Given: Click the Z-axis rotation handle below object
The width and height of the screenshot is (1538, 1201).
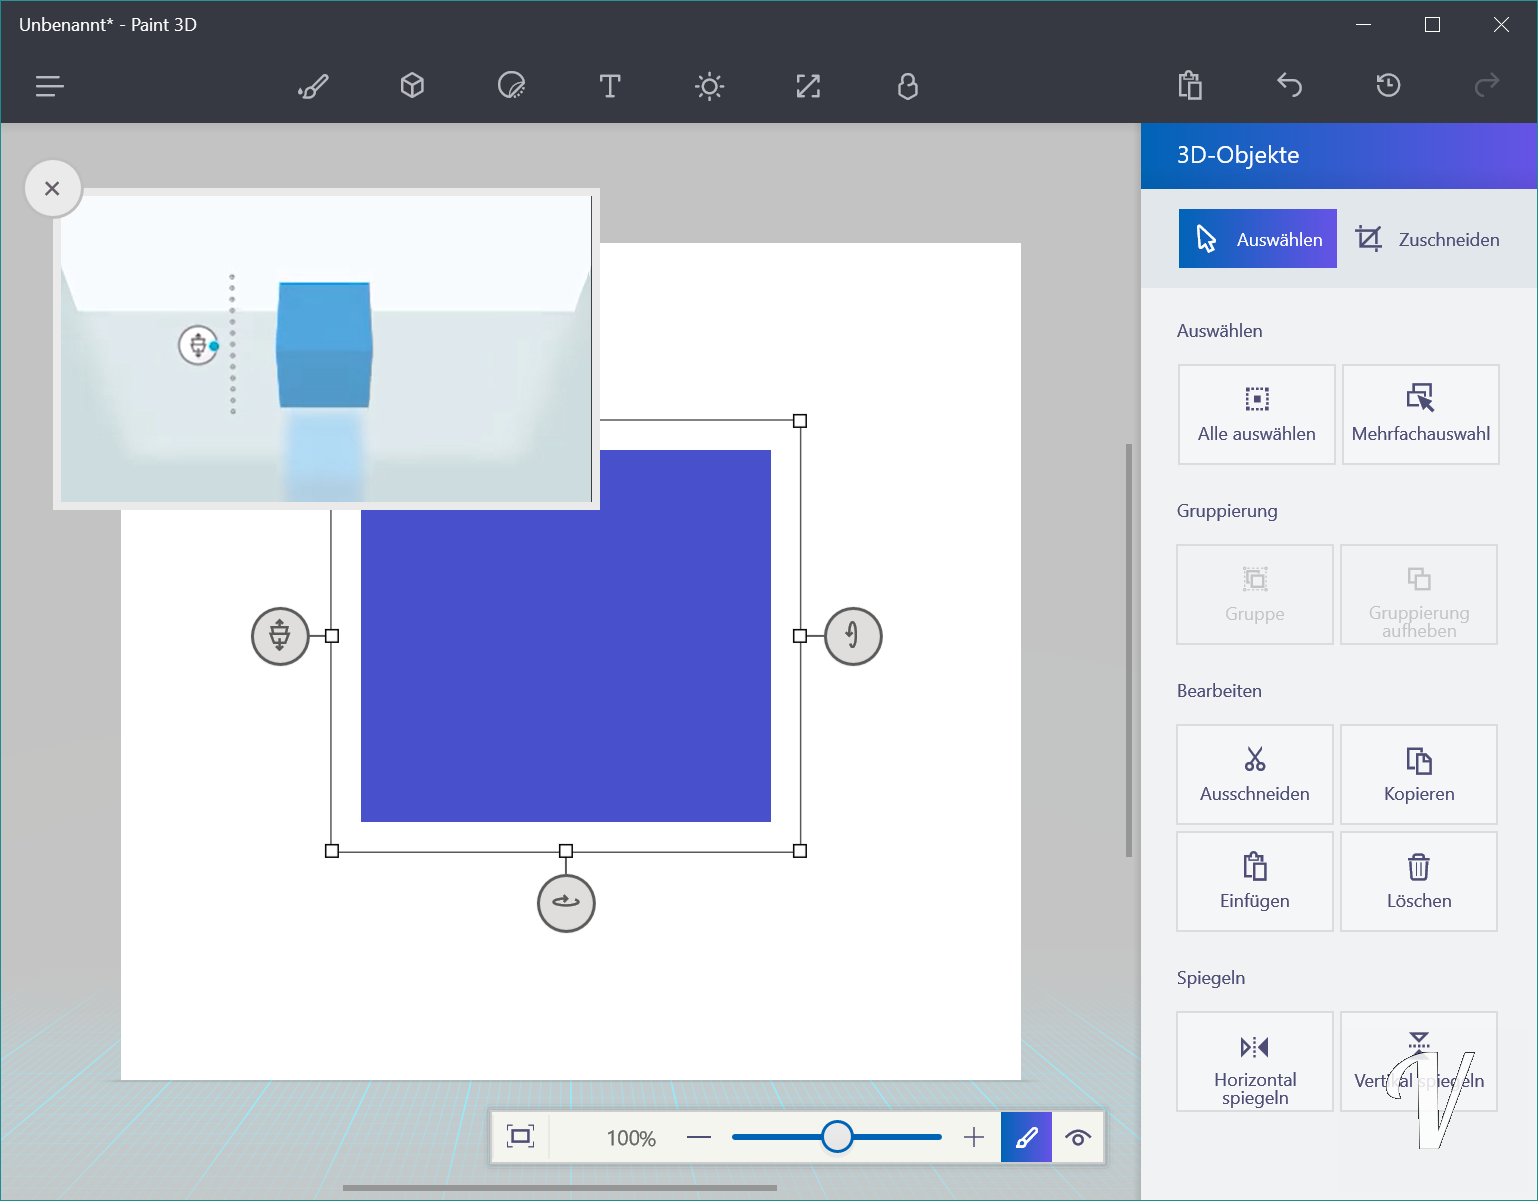Looking at the screenshot, I should pos(566,903).
